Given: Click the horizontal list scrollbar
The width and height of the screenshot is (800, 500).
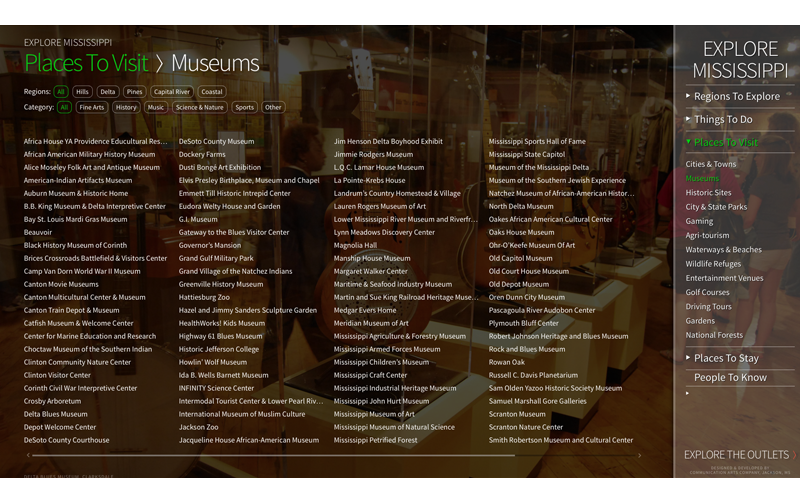Looking at the screenshot, I should pos(273,455).
